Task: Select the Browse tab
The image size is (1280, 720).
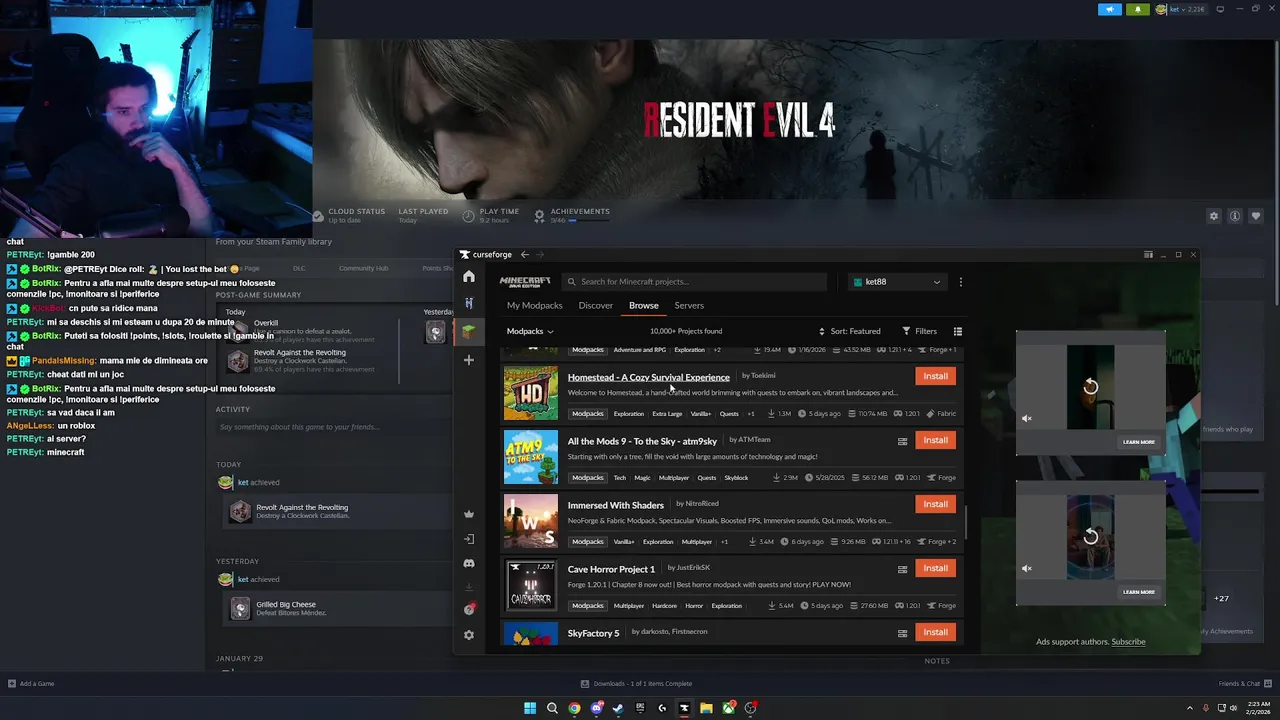Action: coord(644,305)
